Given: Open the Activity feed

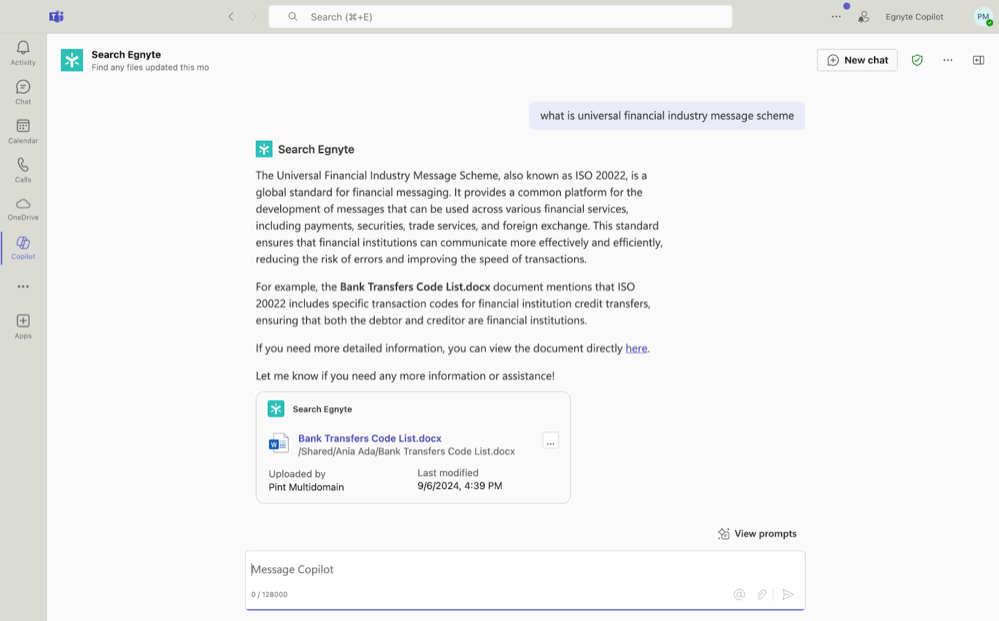Looking at the screenshot, I should (x=23, y=53).
